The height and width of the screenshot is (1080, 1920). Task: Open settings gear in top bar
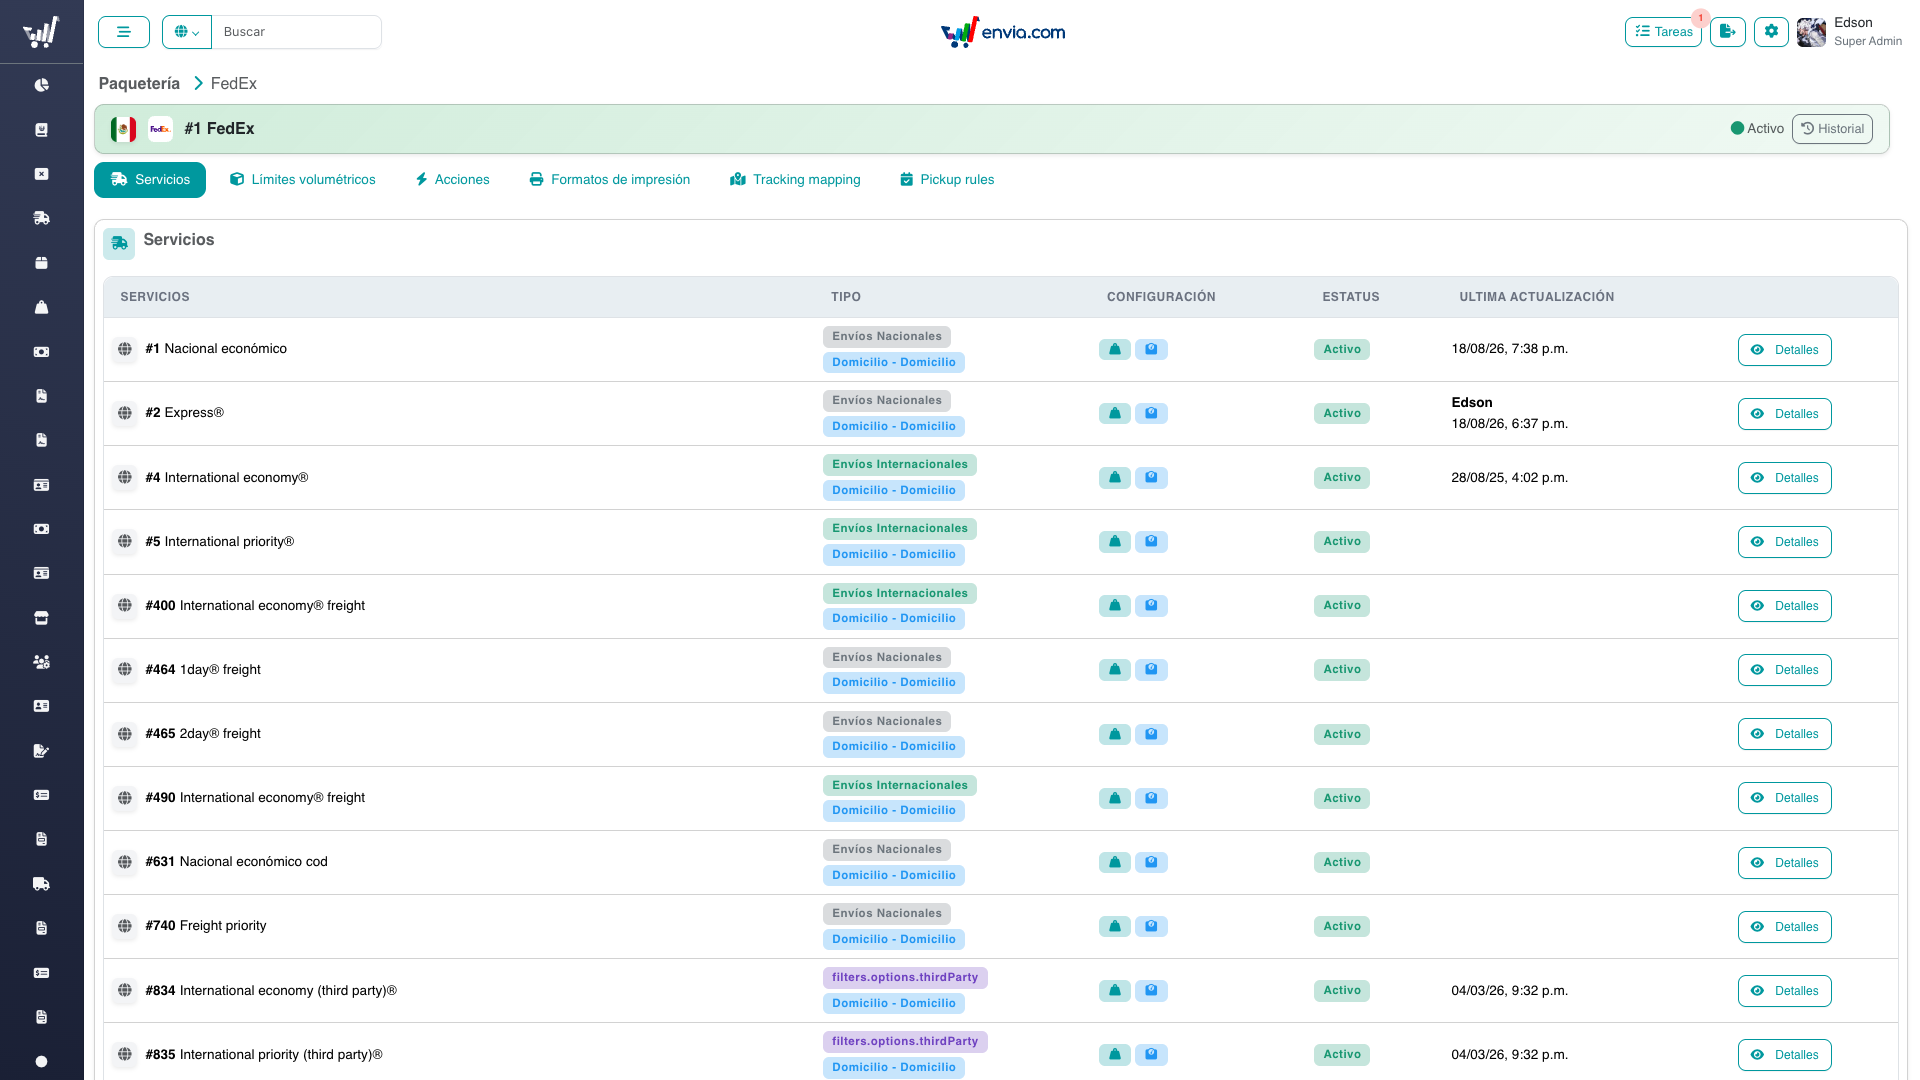point(1771,32)
